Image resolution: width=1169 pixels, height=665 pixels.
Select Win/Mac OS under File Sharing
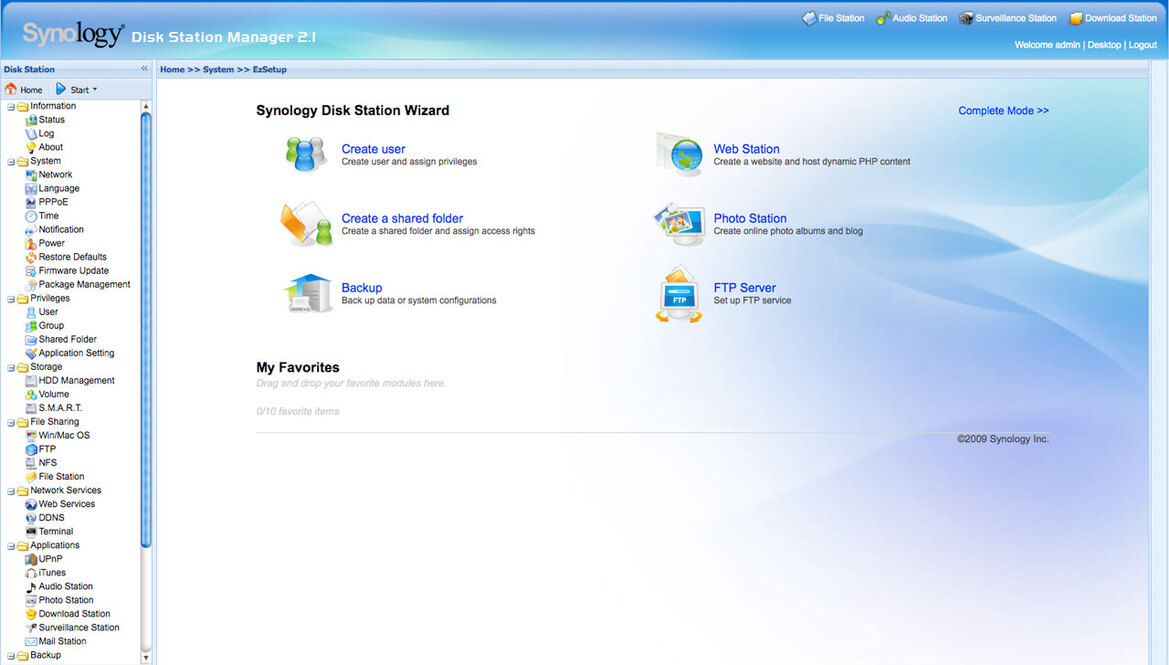tap(64, 435)
